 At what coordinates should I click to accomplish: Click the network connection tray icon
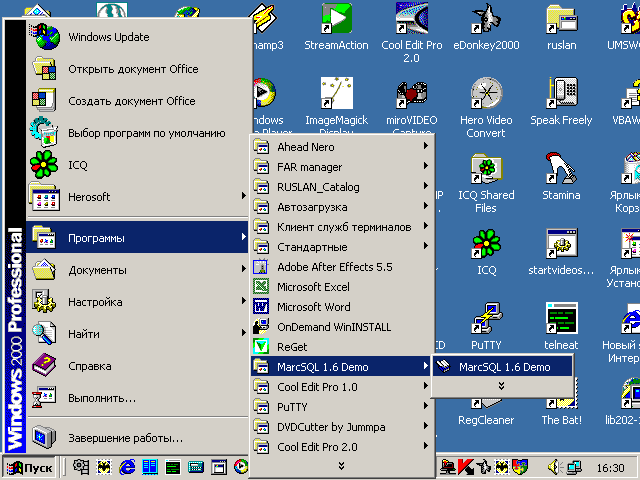pos(574,467)
